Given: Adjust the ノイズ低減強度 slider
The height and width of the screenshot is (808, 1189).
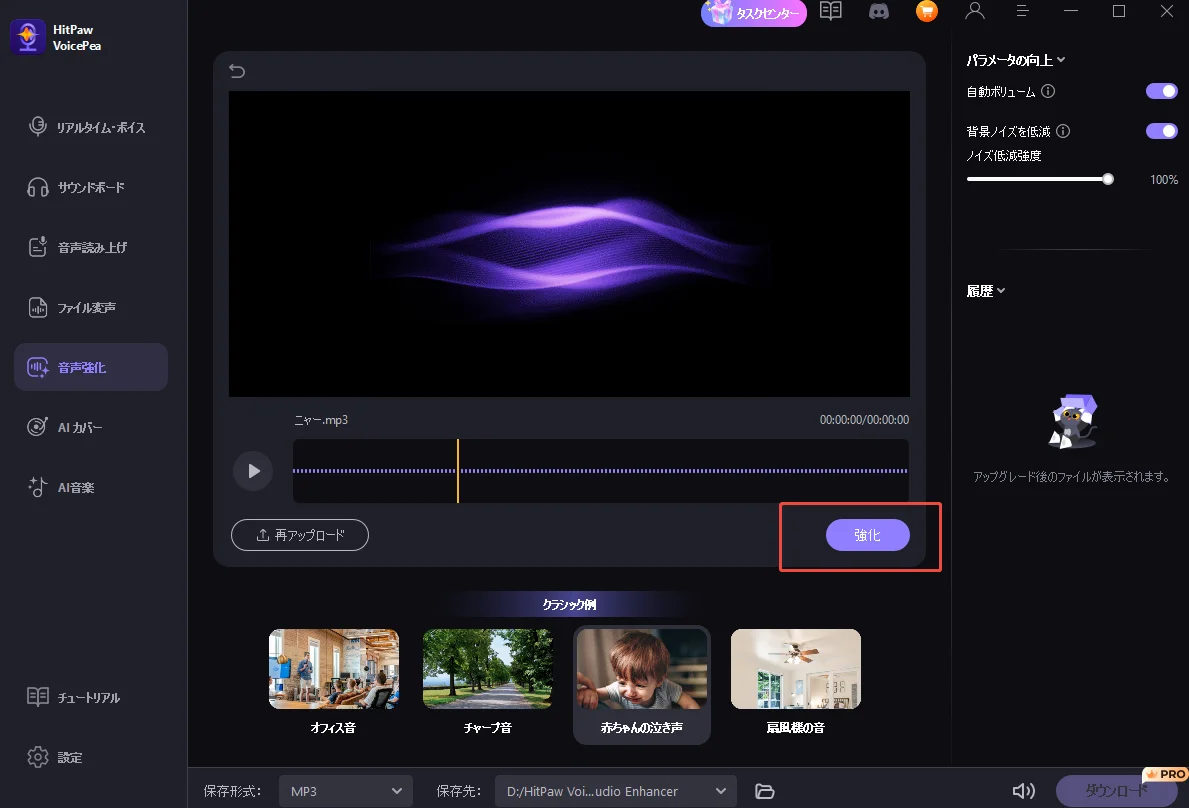Looking at the screenshot, I should tap(1107, 179).
